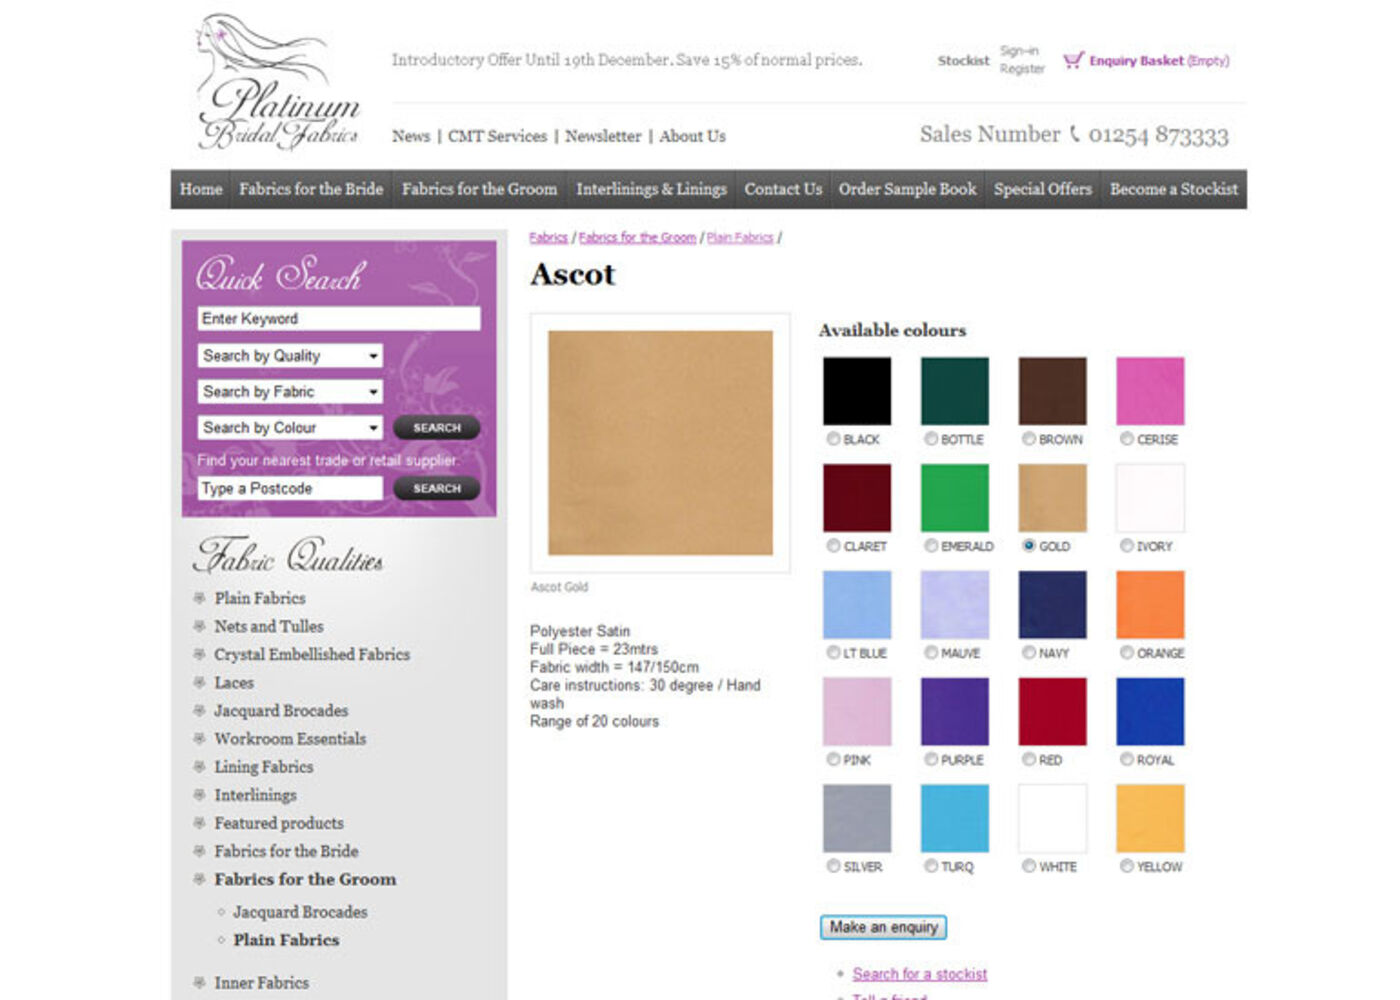The height and width of the screenshot is (1000, 1400).
Task: Open the Search by Quality dropdown
Action: (x=290, y=356)
